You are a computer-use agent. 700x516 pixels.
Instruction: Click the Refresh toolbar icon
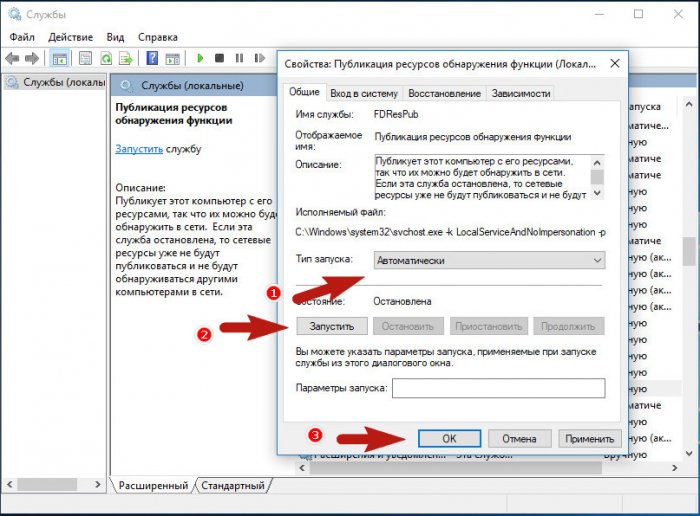point(106,58)
